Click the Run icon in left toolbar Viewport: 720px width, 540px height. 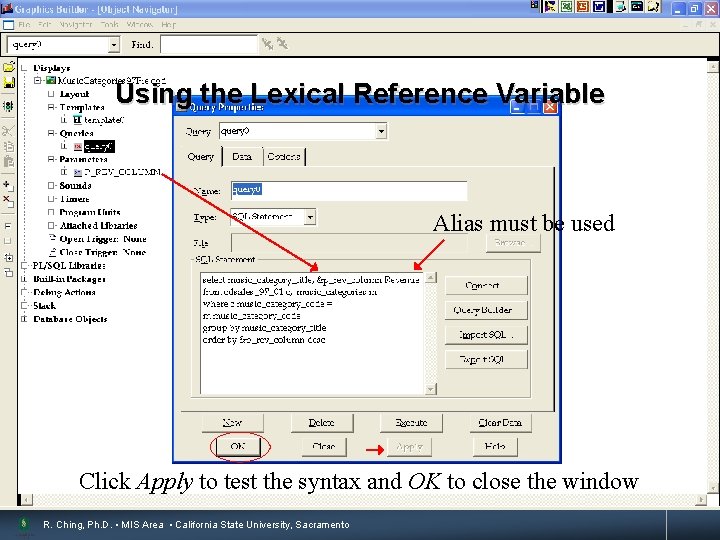pyautogui.click(x=8, y=106)
